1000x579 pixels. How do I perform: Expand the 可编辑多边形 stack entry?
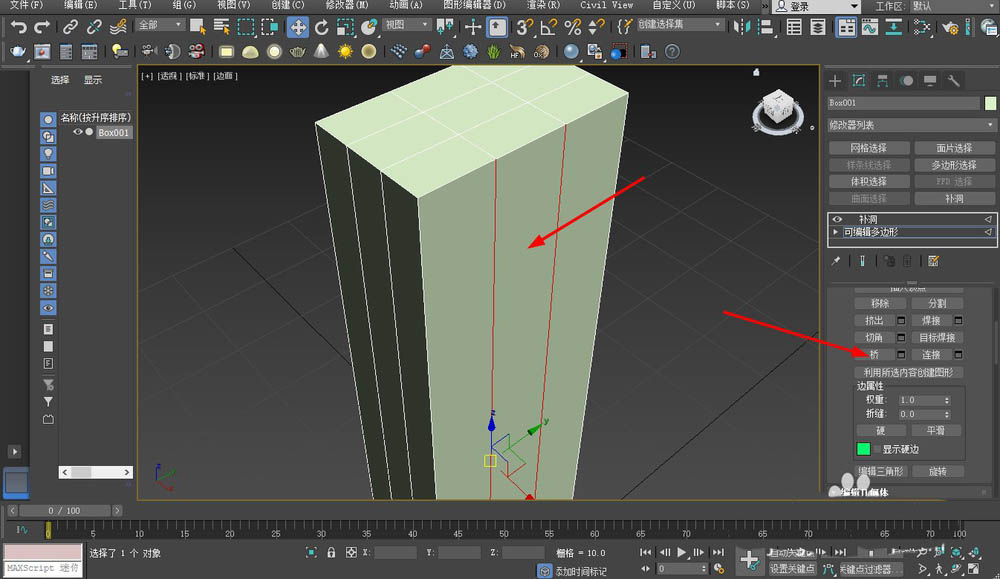837,232
